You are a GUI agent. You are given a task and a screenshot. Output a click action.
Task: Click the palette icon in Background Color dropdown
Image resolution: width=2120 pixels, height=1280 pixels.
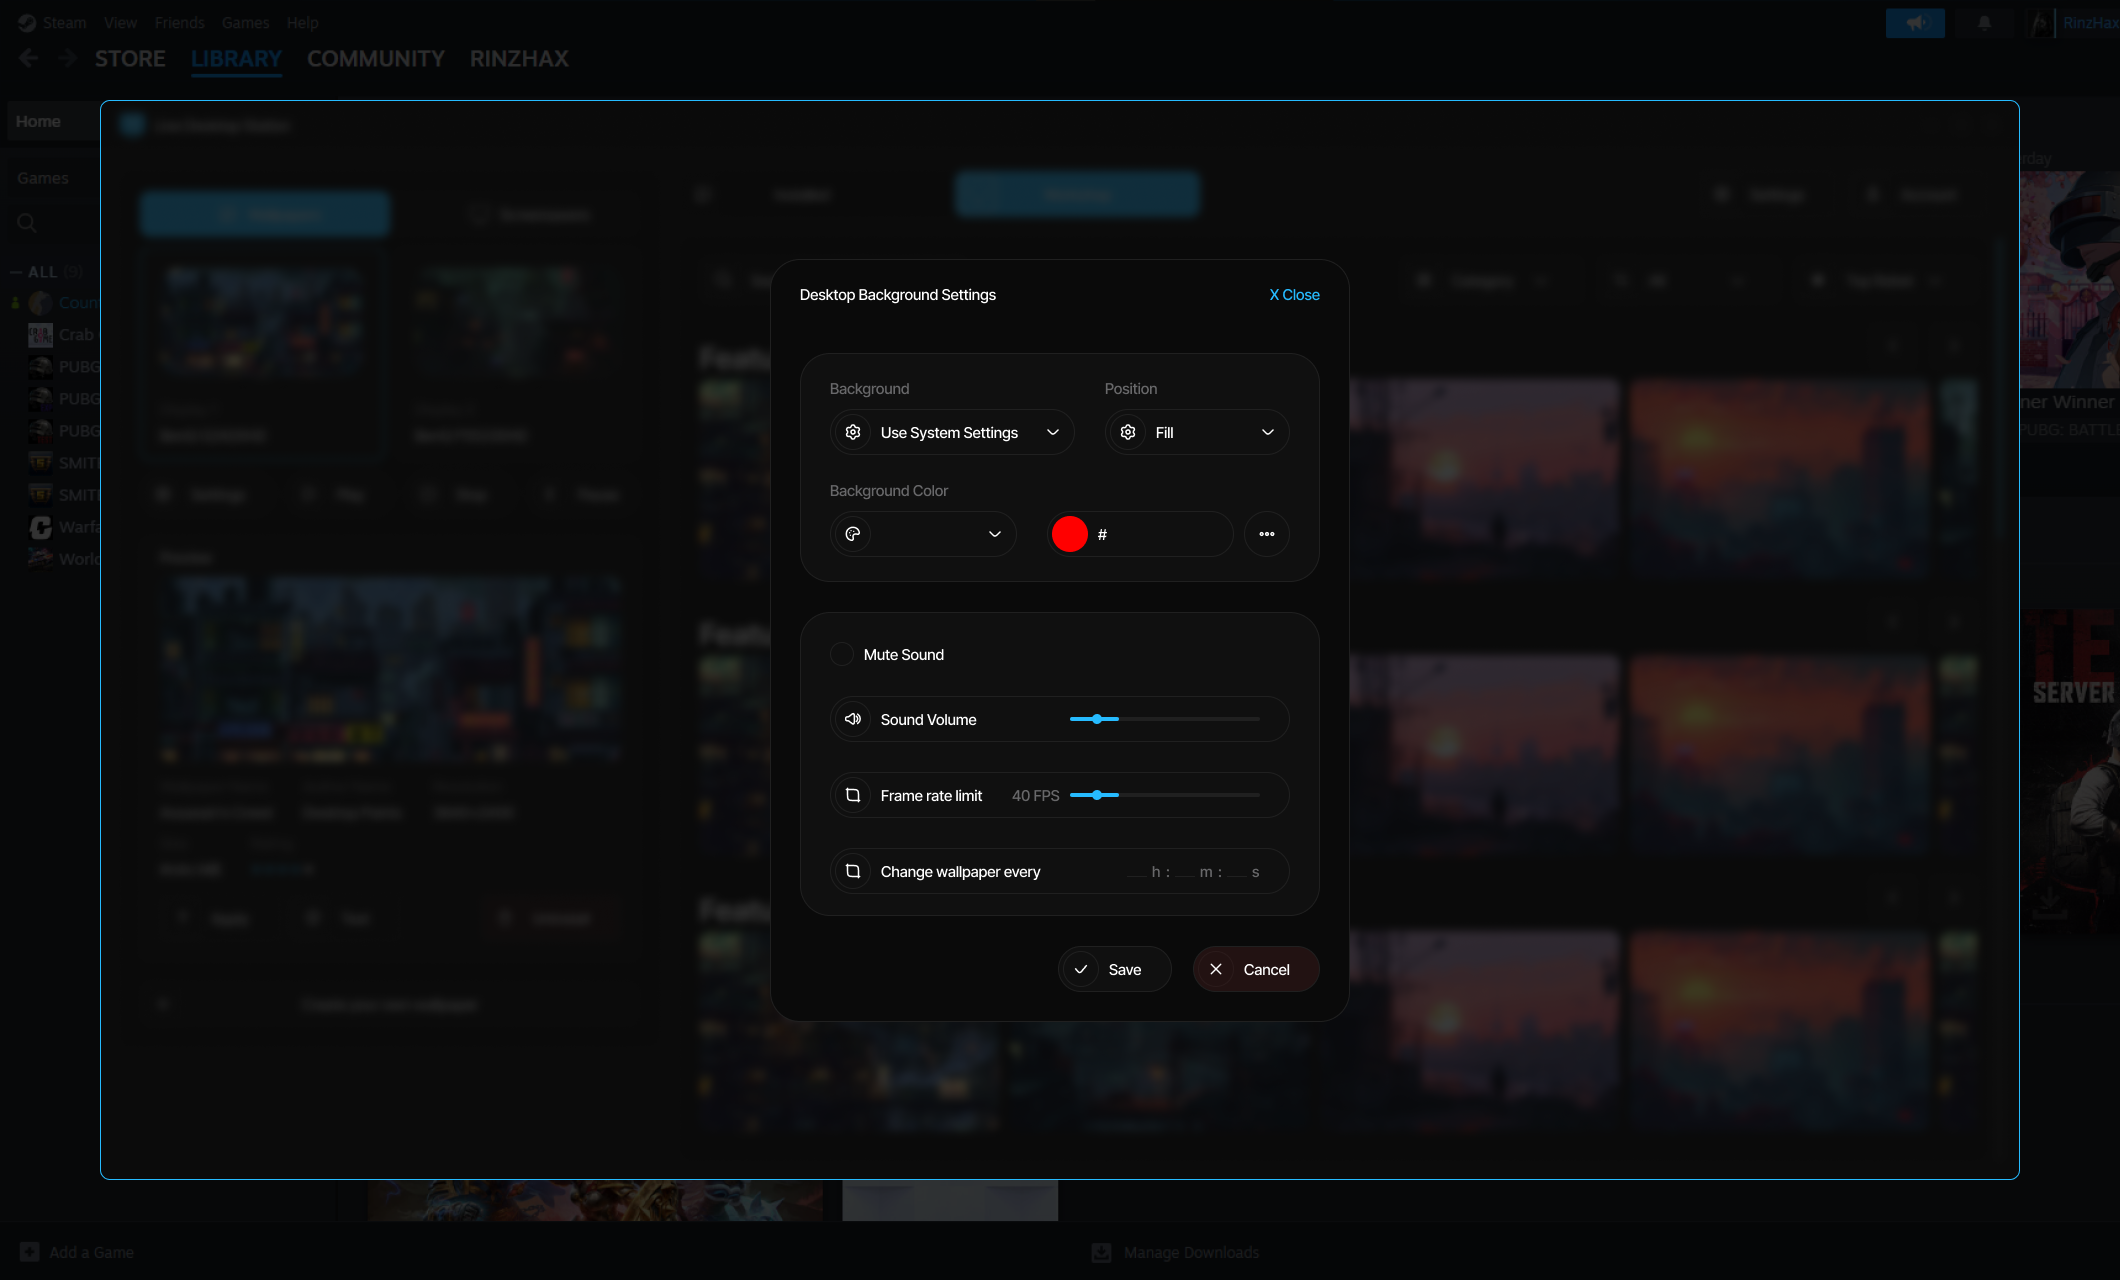pos(853,534)
